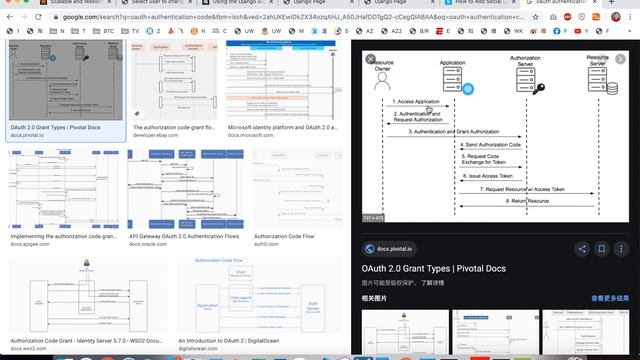Go back to the previous page
The height and width of the screenshot is (360, 640).
point(10,17)
